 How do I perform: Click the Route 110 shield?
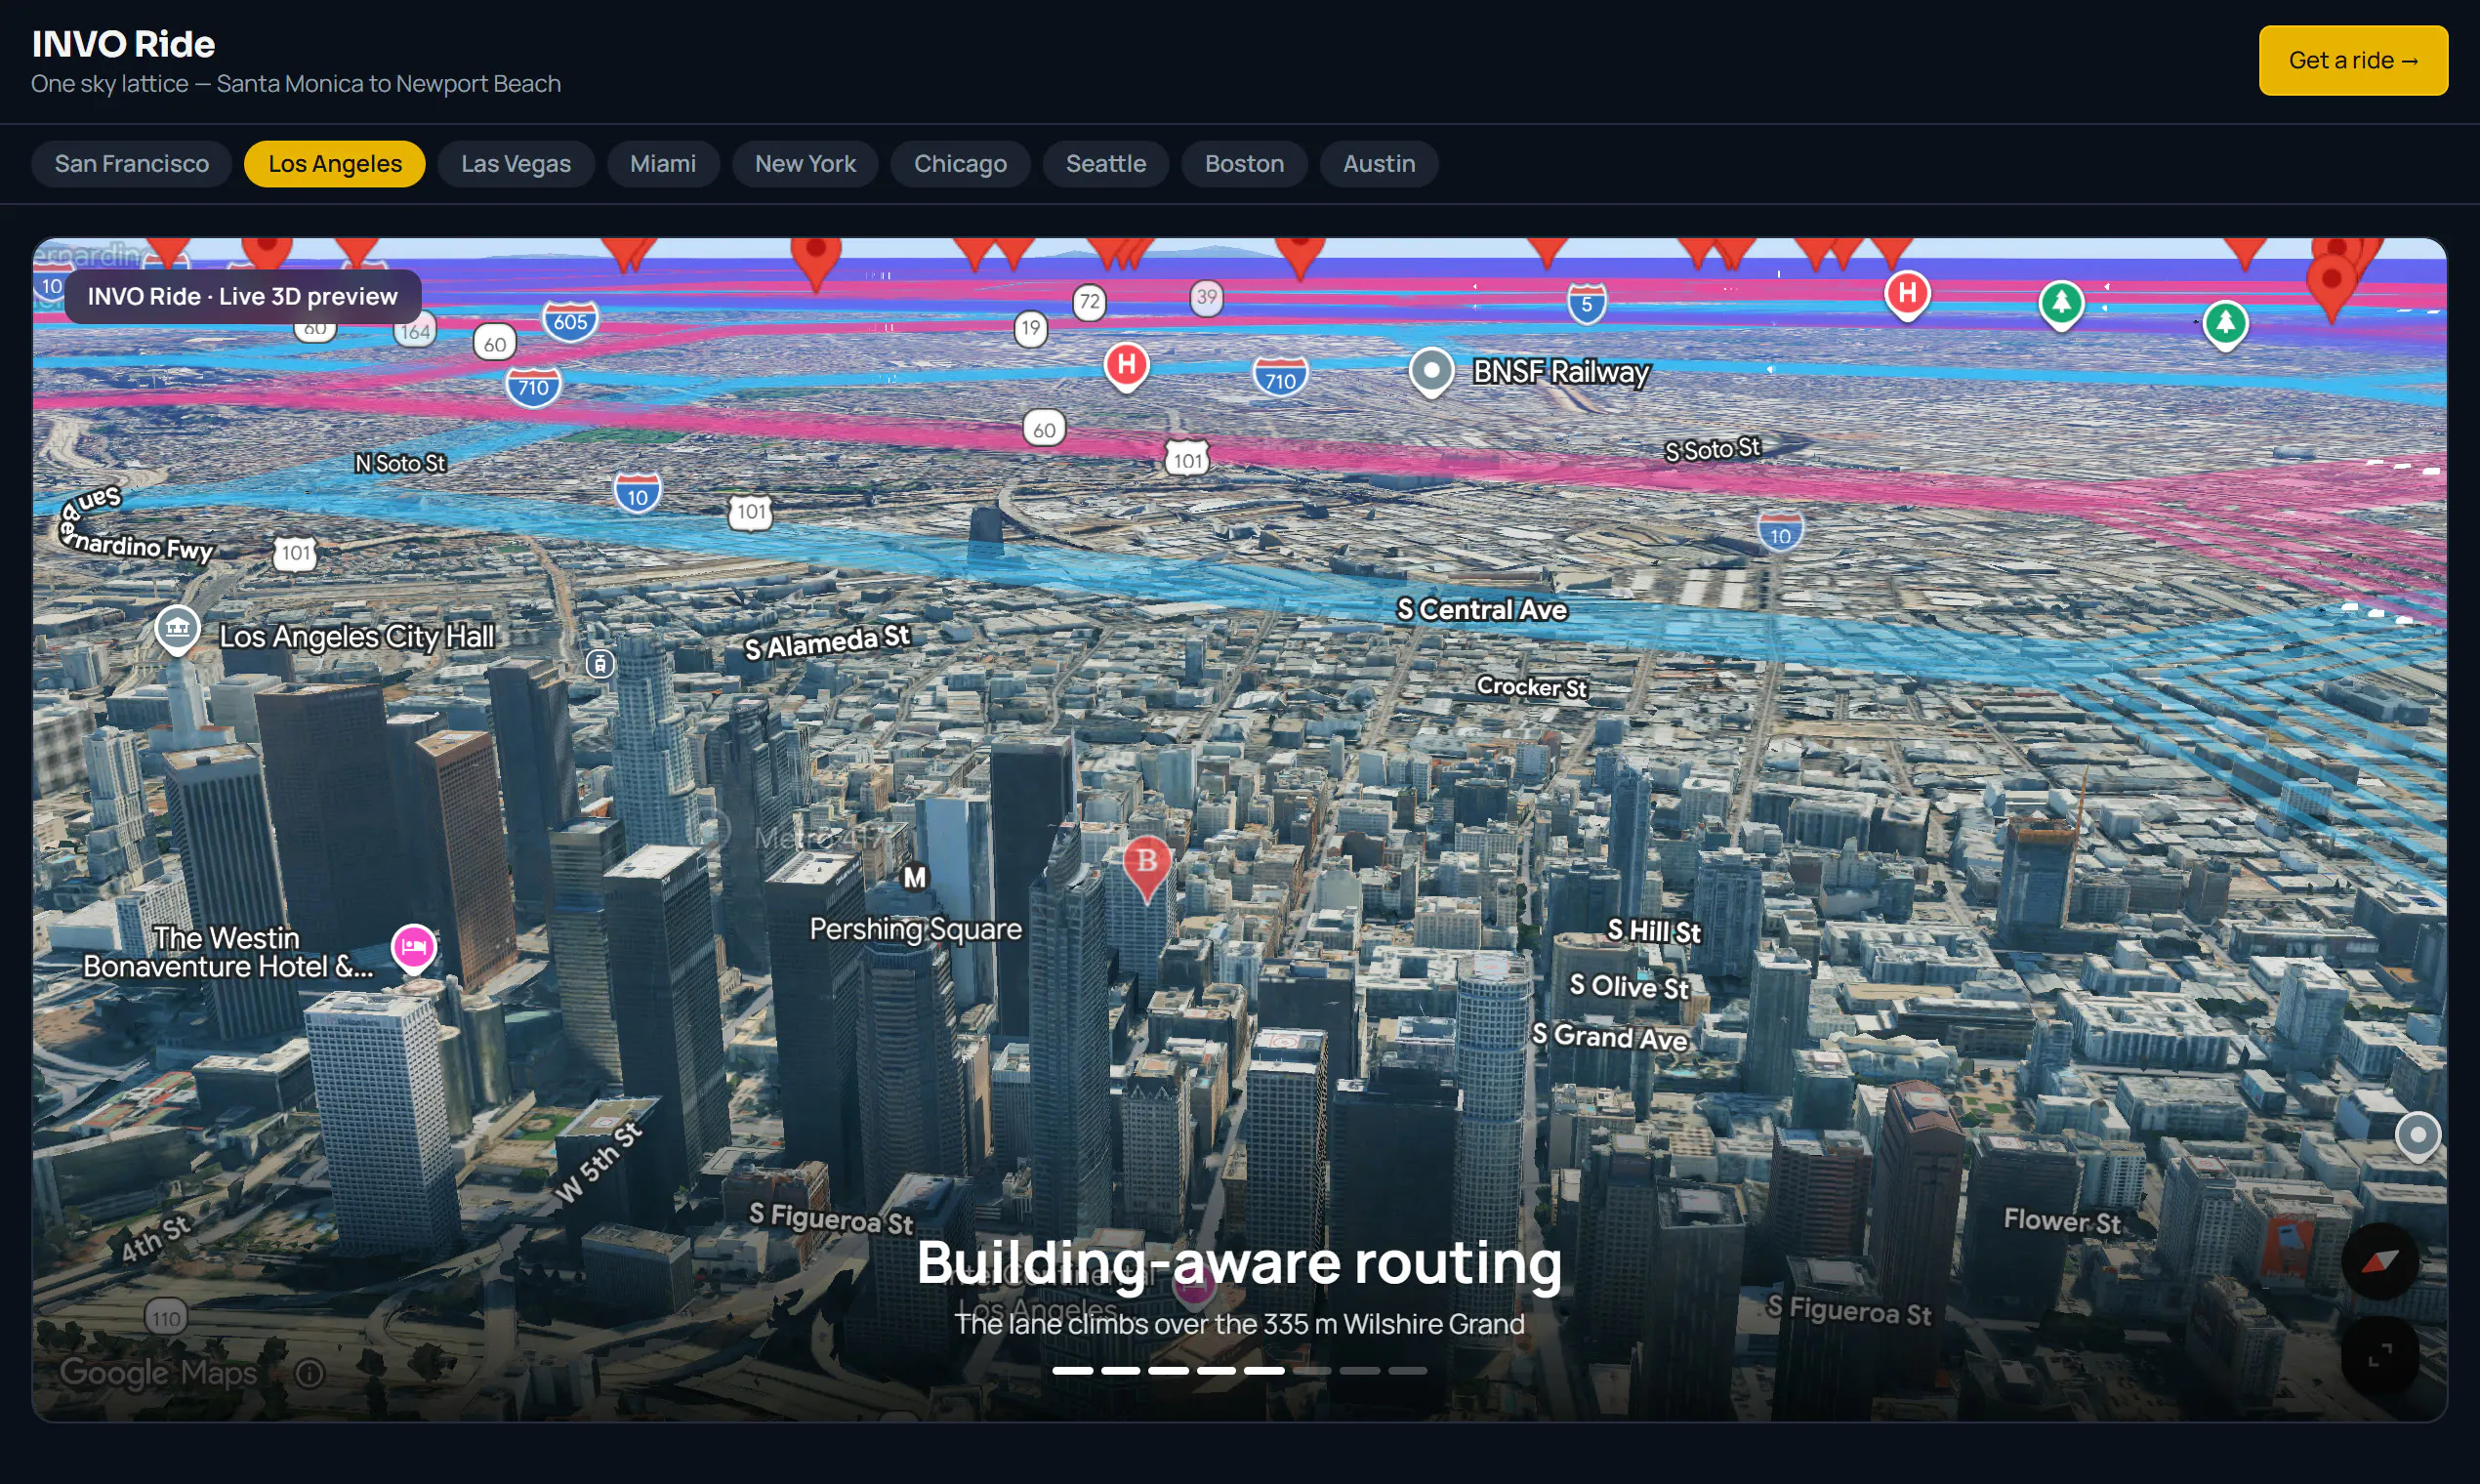pos(166,1317)
